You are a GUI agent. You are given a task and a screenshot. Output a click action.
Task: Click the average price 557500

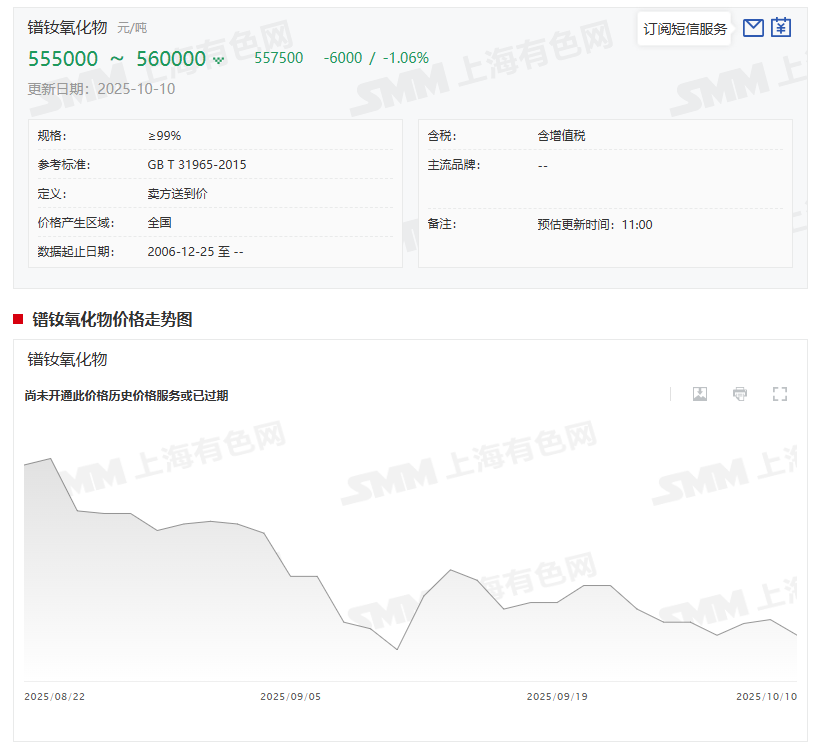click(279, 58)
